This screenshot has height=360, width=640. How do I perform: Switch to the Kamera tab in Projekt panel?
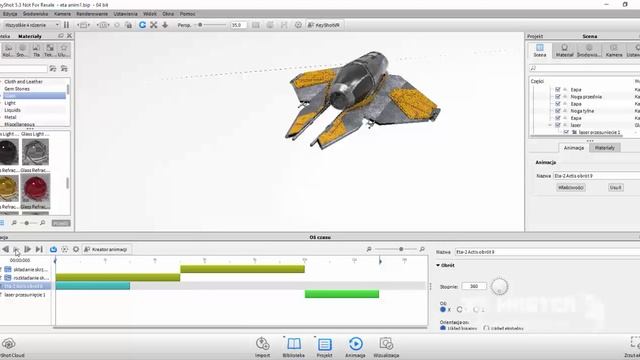(614, 51)
